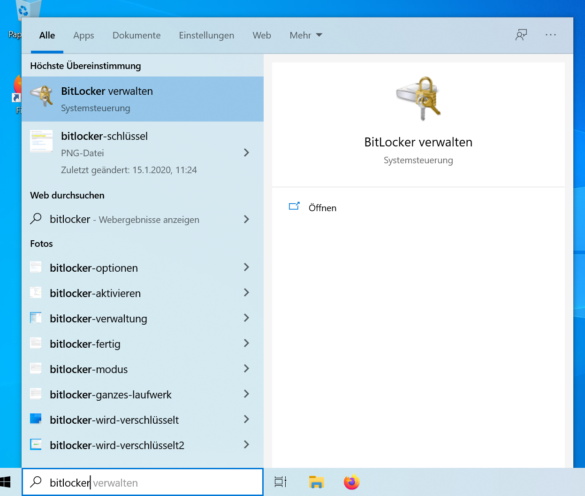Click the Öffnen icon in preview pane
The image size is (585, 496).
pos(294,206)
